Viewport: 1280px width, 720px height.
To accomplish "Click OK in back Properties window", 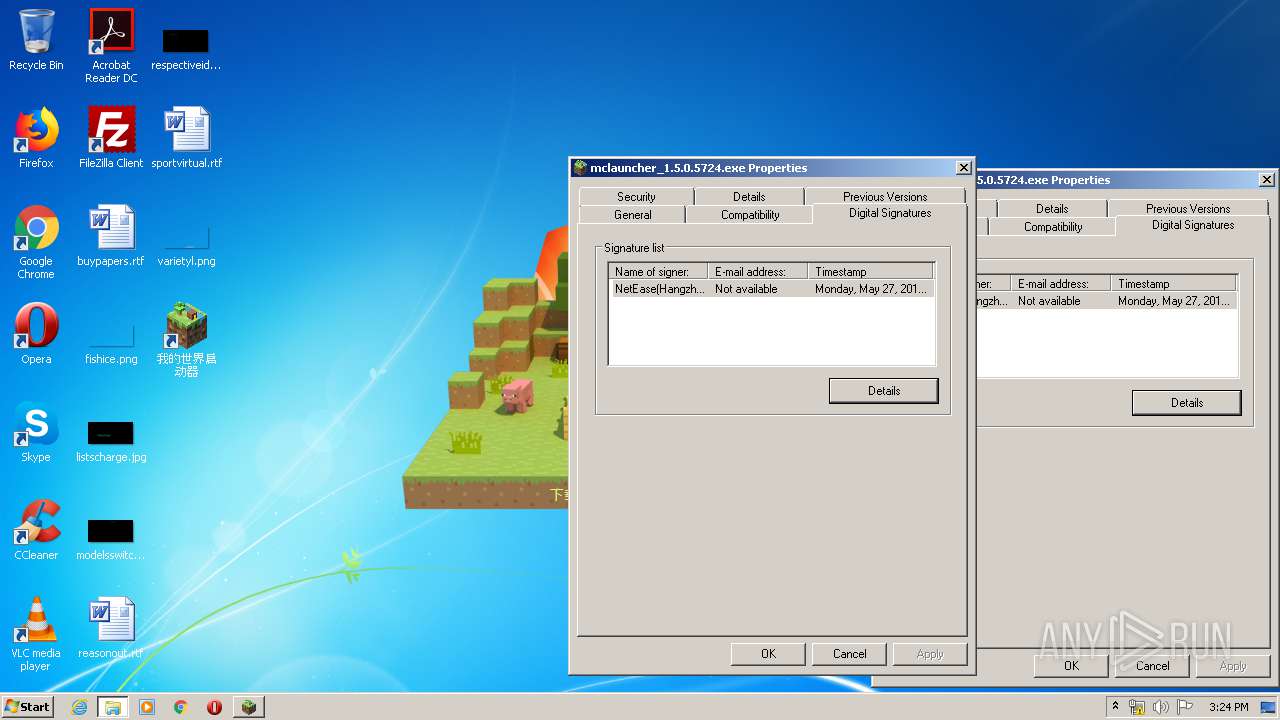I will coord(1071,666).
